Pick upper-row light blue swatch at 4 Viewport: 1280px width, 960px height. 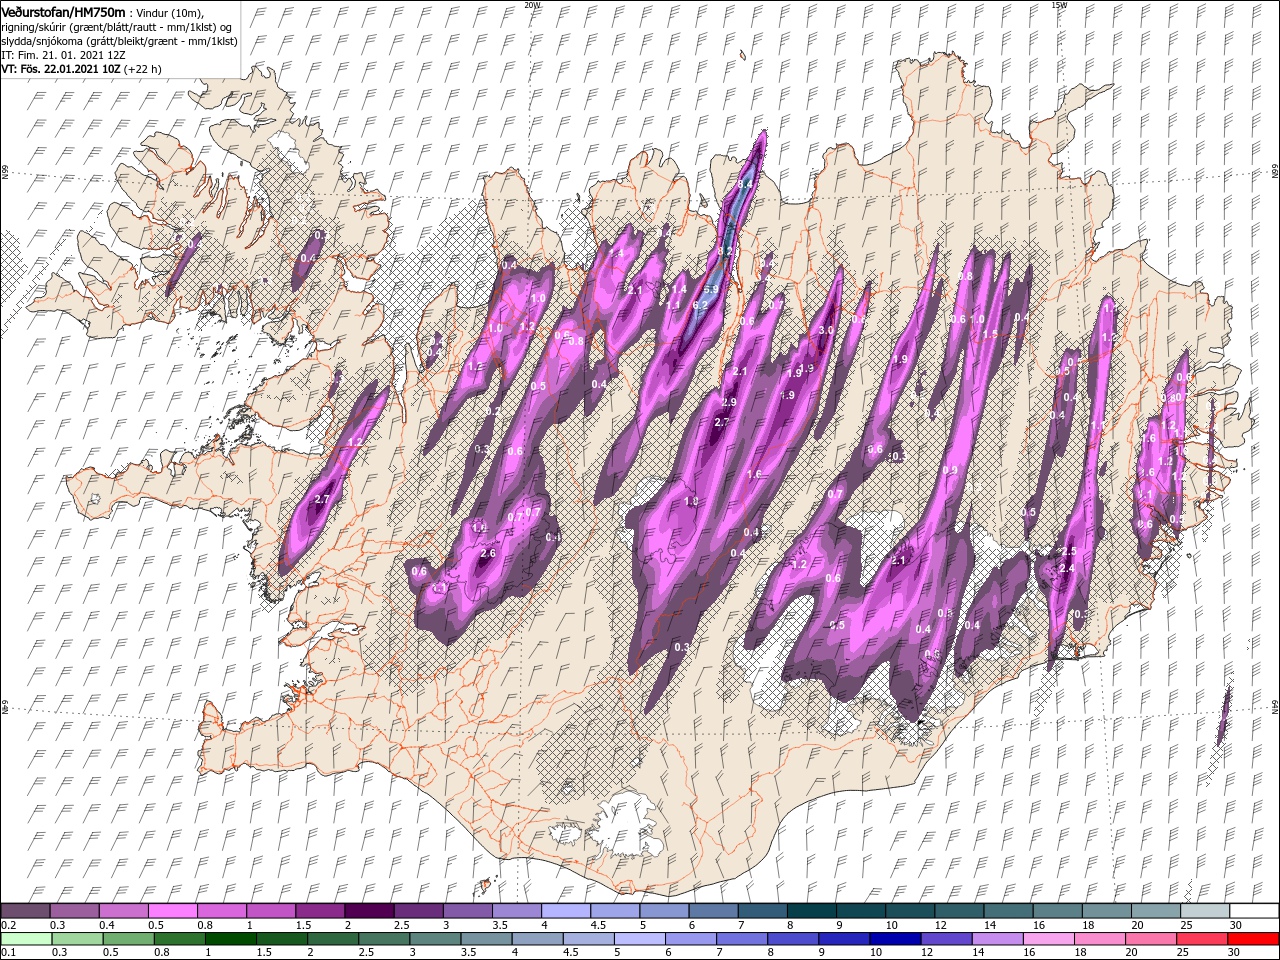click(x=566, y=910)
